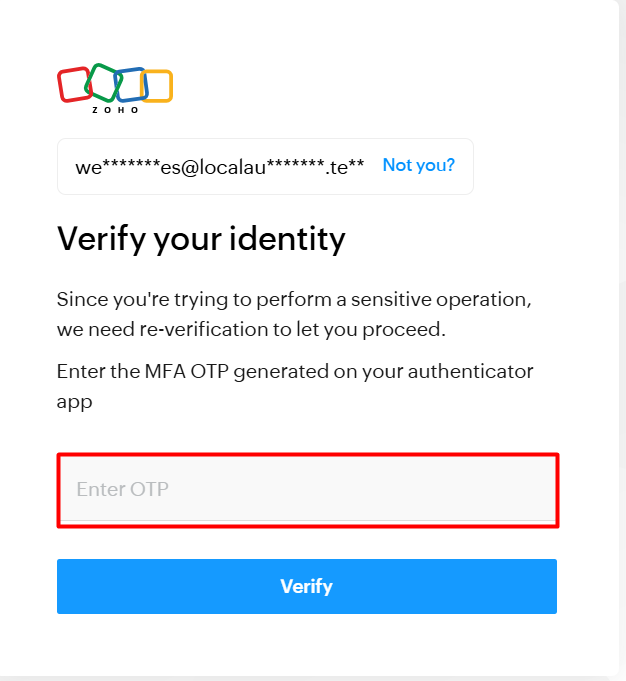Focus the Enter OTP input field
The image size is (626, 681).
pyautogui.click(x=307, y=489)
